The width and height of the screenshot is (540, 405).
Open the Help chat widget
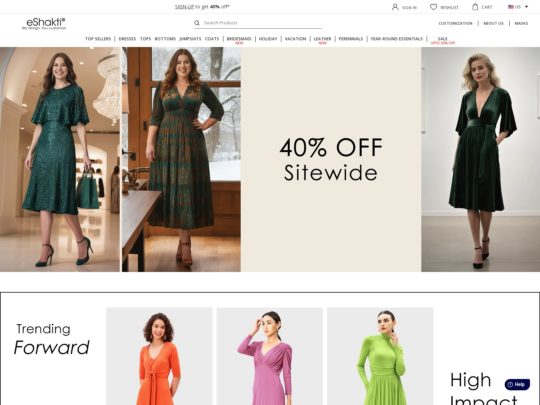[517, 384]
